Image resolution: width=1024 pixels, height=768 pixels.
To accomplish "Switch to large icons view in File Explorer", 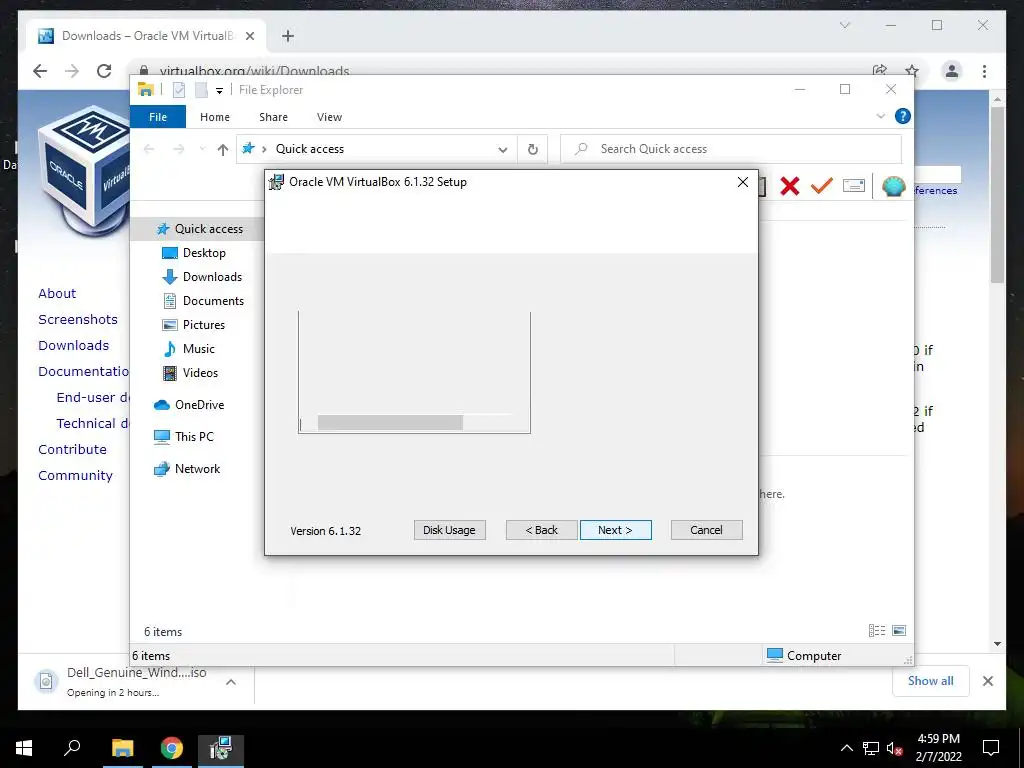I will [899, 630].
